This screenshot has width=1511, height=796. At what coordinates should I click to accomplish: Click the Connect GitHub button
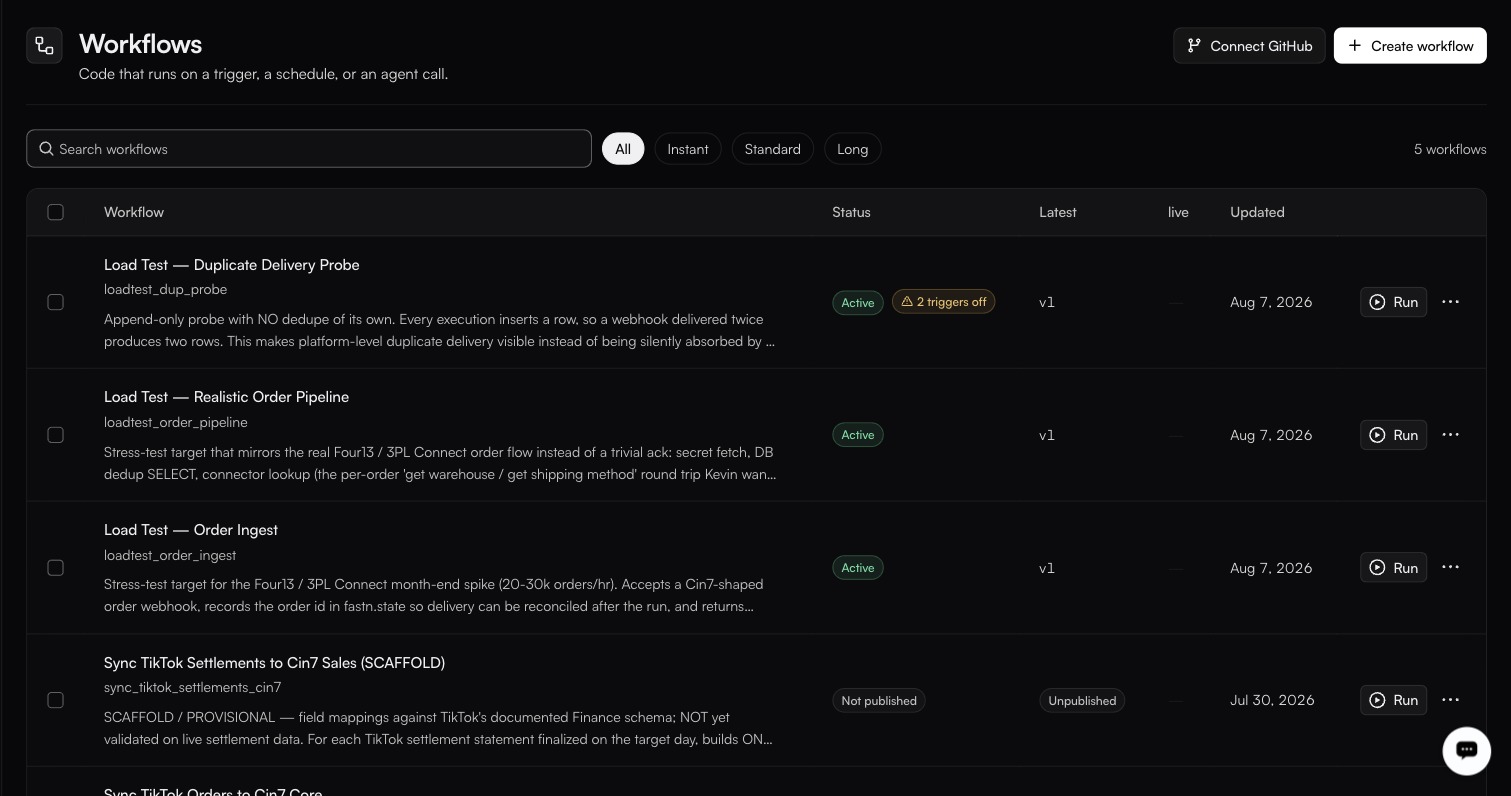pyautogui.click(x=1249, y=46)
